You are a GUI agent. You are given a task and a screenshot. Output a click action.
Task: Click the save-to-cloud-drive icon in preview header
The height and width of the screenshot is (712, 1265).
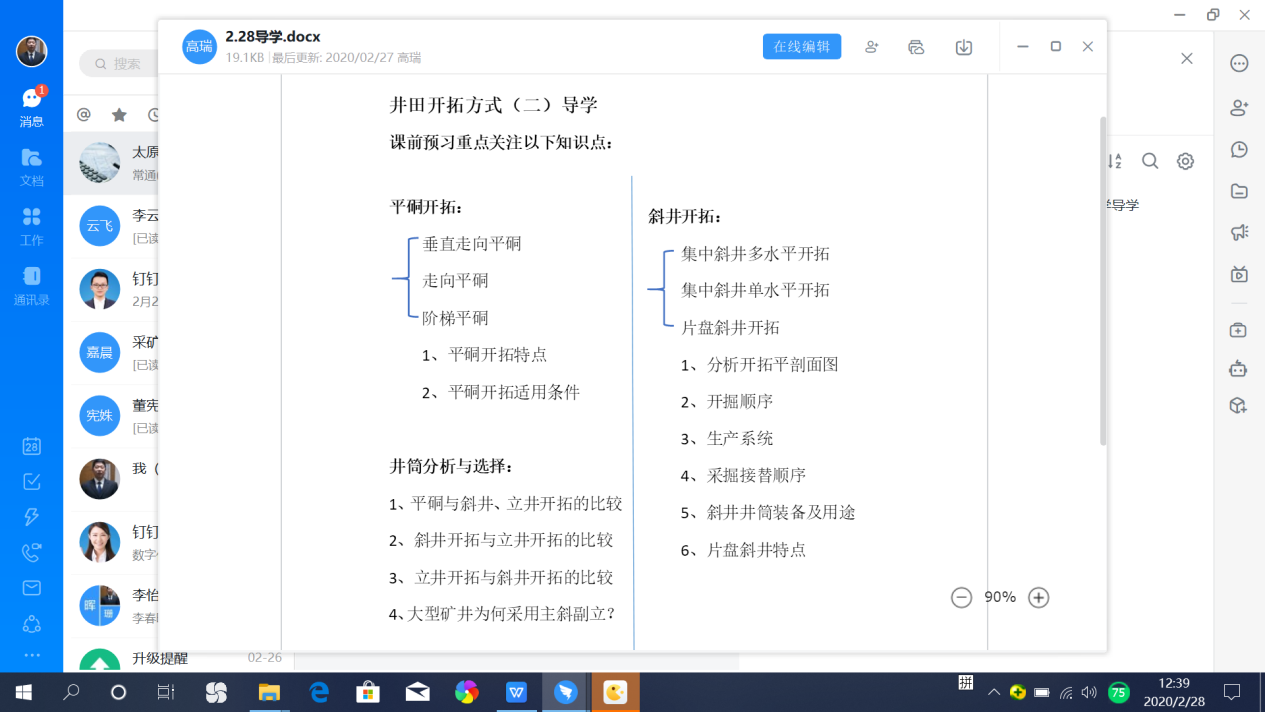click(916, 47)
